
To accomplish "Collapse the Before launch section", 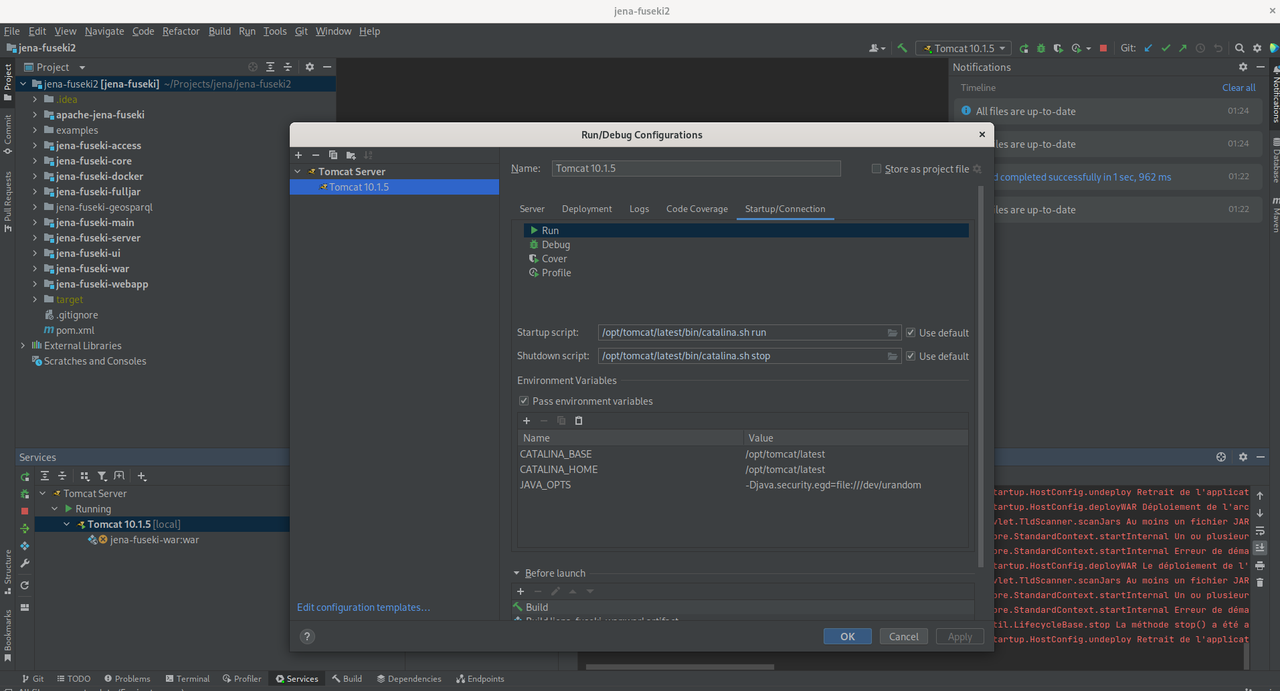I will [x=517, y=574].
